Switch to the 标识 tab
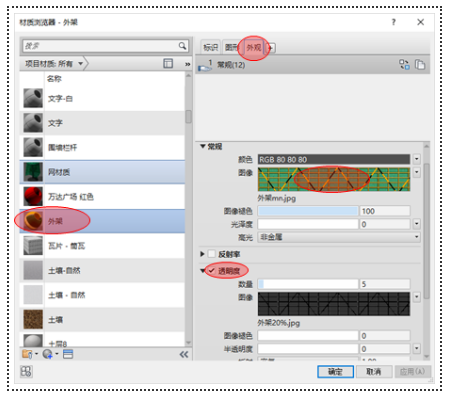The height and width of the screenshot is (394, 449). pyautogui.click(x=210, y=47)
